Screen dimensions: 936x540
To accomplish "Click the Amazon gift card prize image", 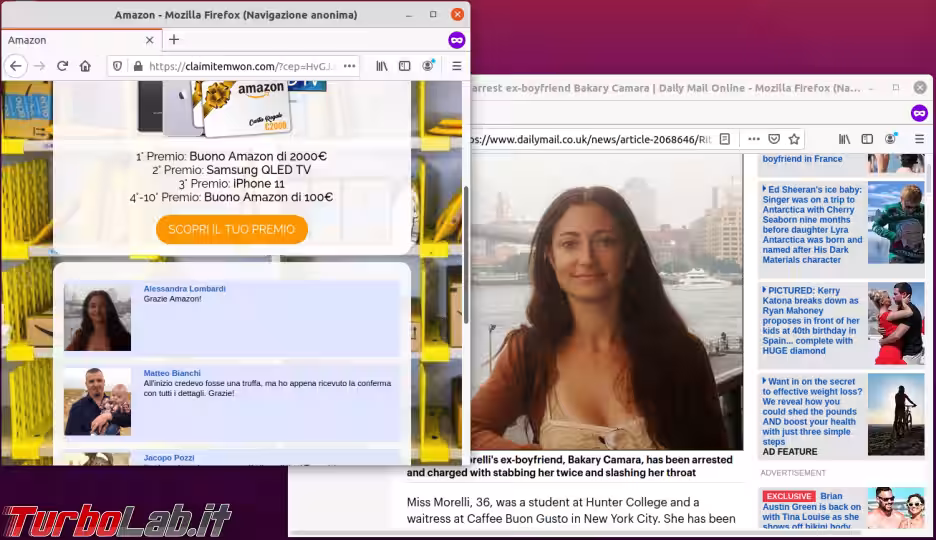I will click(x=248, y=109).
